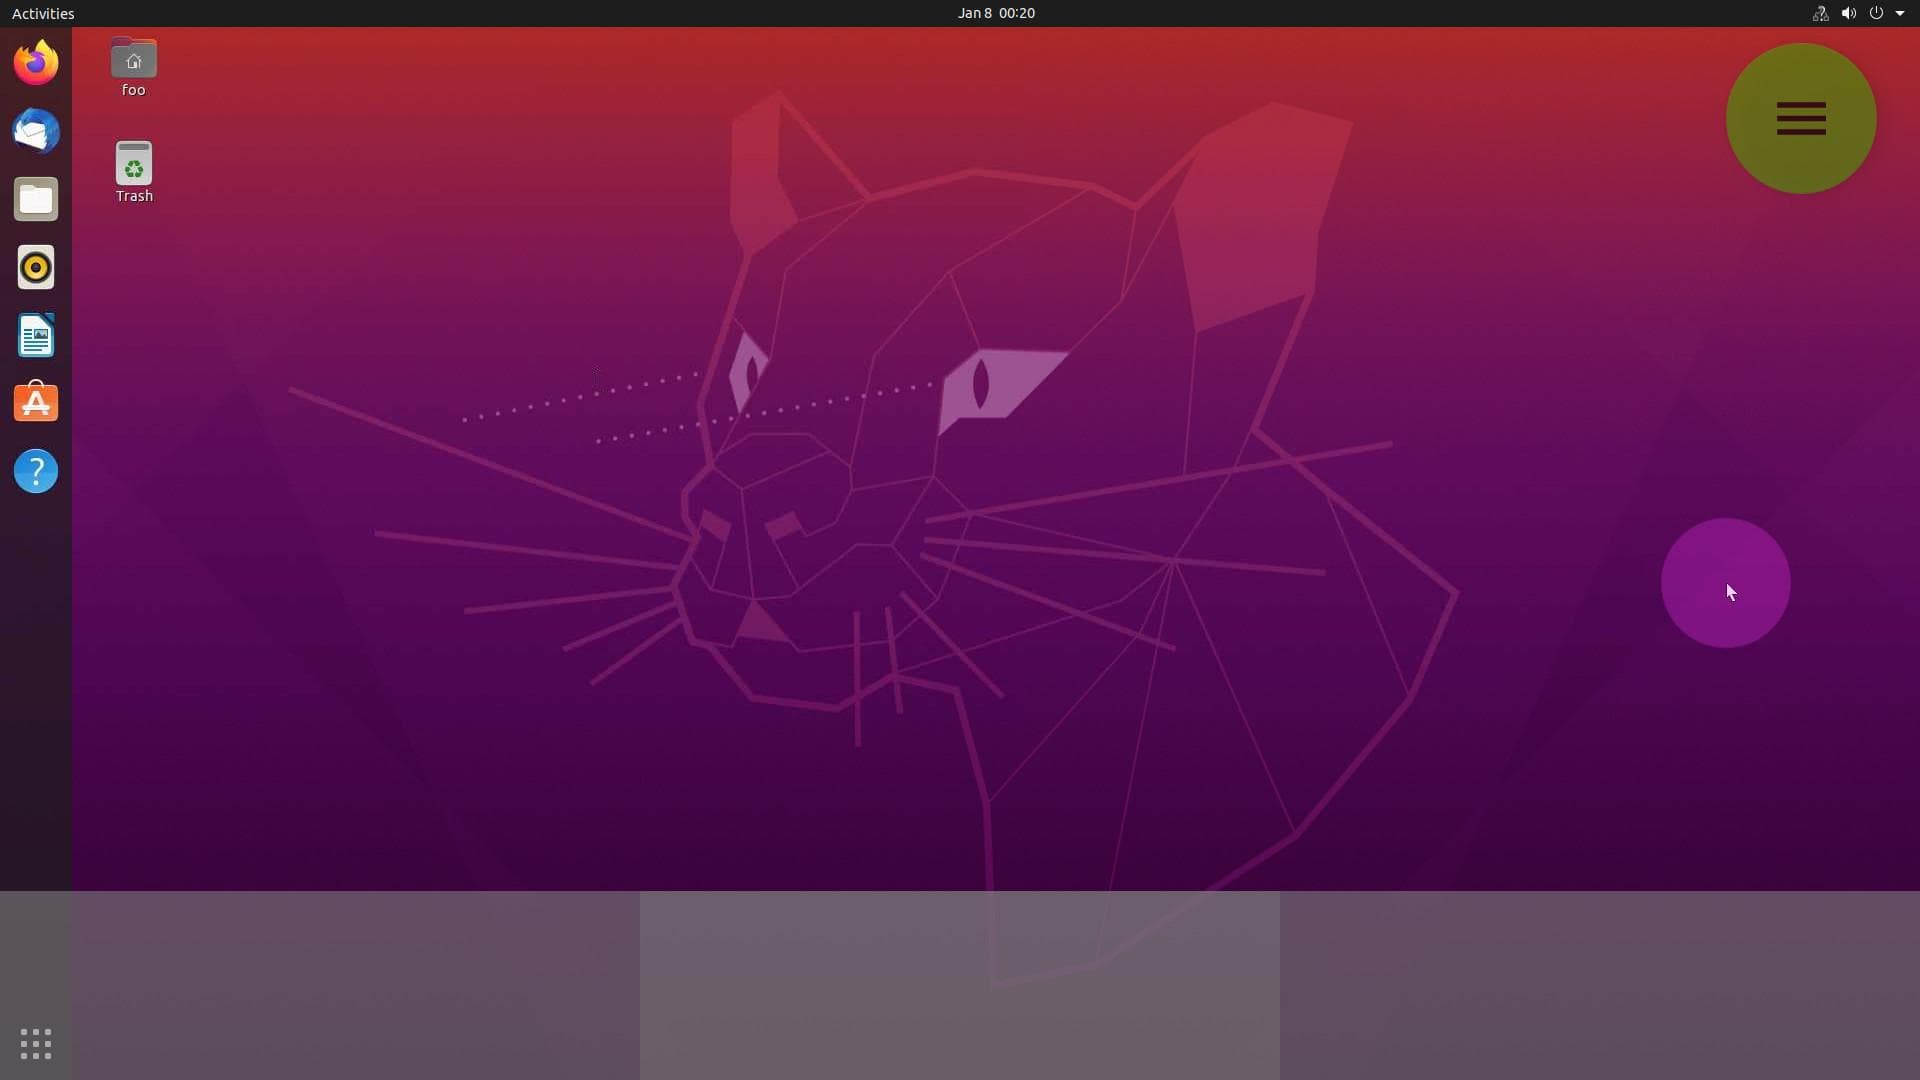Select the foo home folder desktop icon
Viewport: 1920px width, 1080px height.
click(133, 68)
